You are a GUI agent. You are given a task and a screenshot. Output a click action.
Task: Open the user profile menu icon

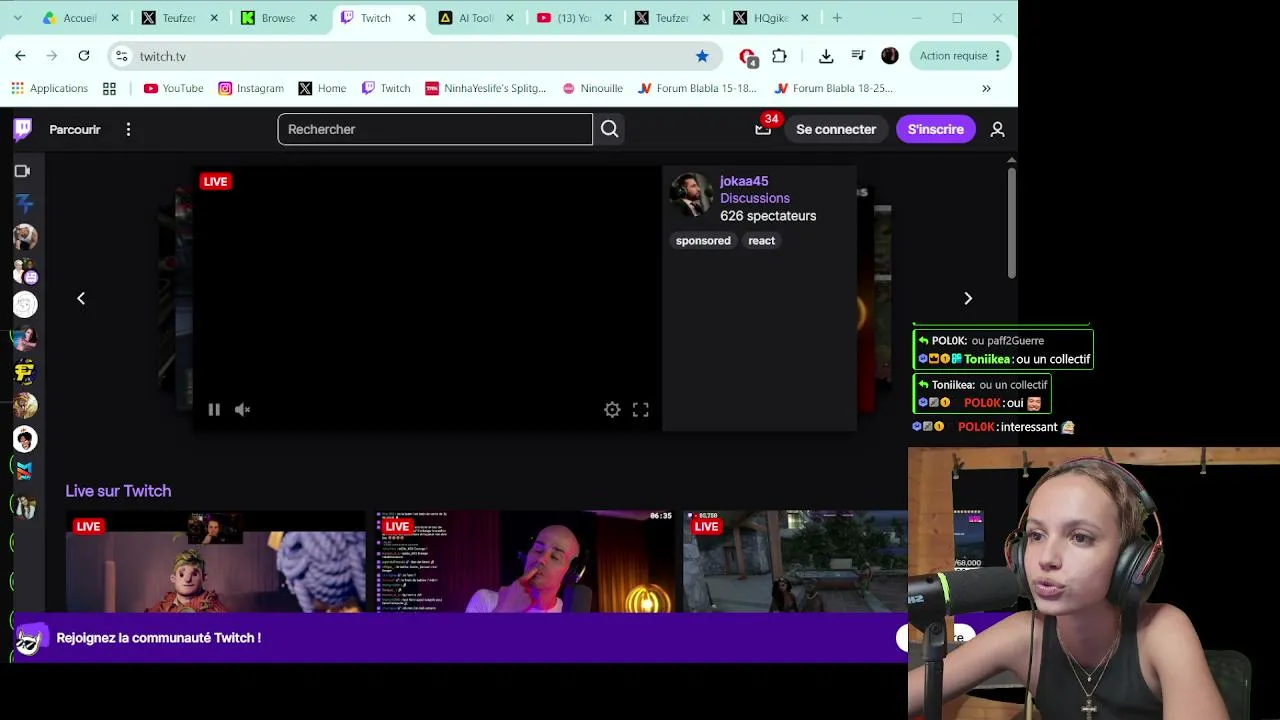tap(997, 129)
